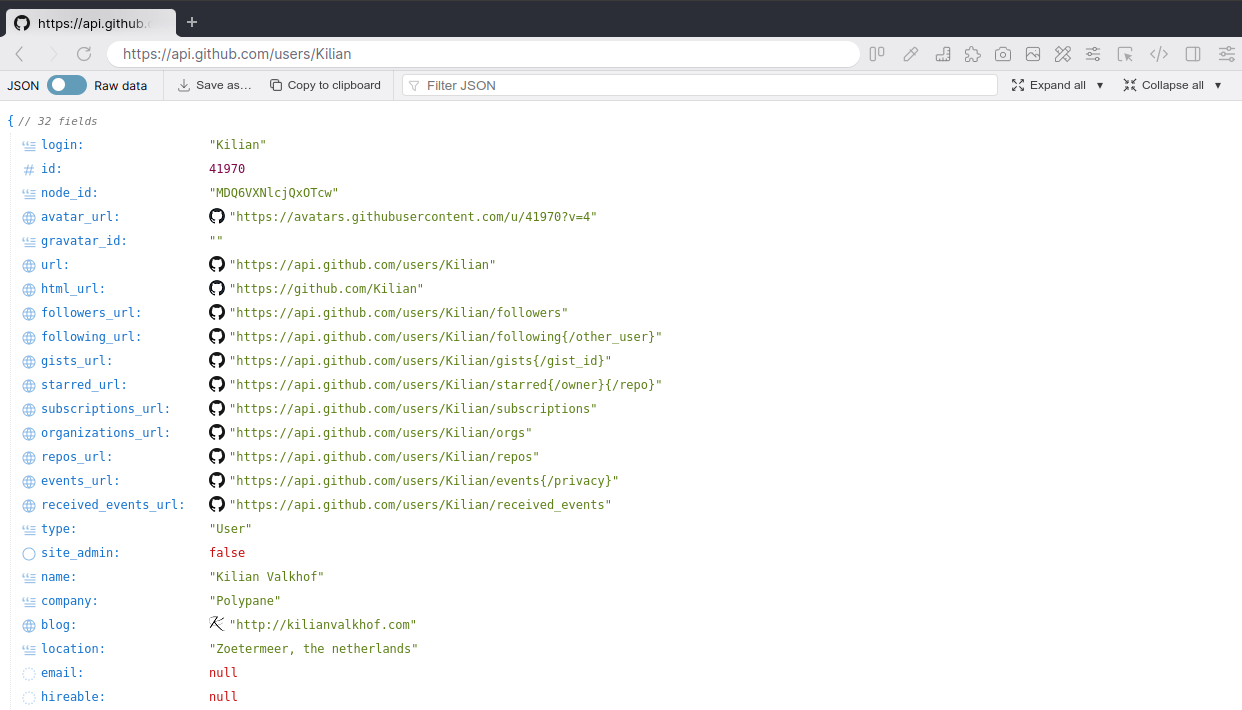Click the hash icon before the id field
Image resolution: width=1242 pixels, height=710 pixels.
(x=29, y=169)
